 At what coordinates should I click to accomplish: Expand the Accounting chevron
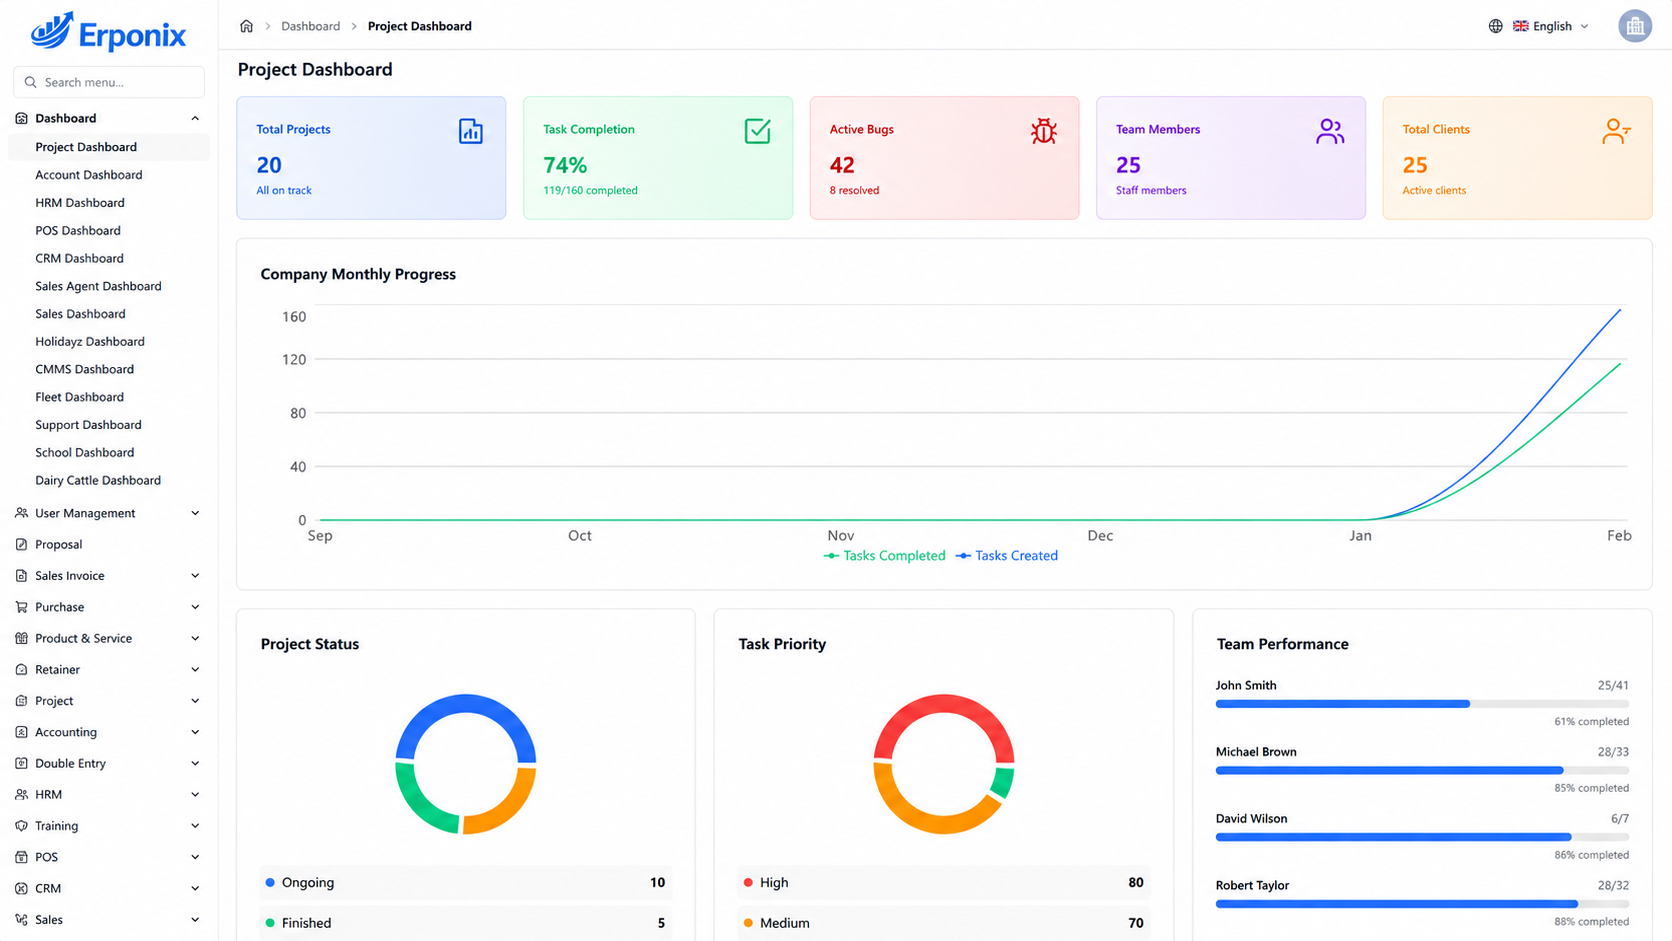click(x=195, y=732)
